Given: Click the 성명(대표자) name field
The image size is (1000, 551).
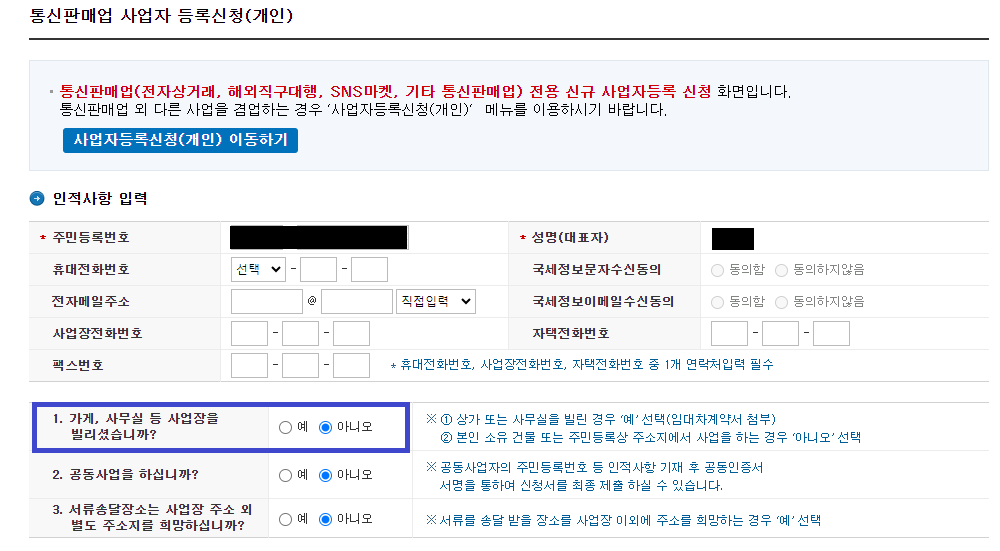Looking at the screenshot, I should pyautogui.click(x=733, y=239).
